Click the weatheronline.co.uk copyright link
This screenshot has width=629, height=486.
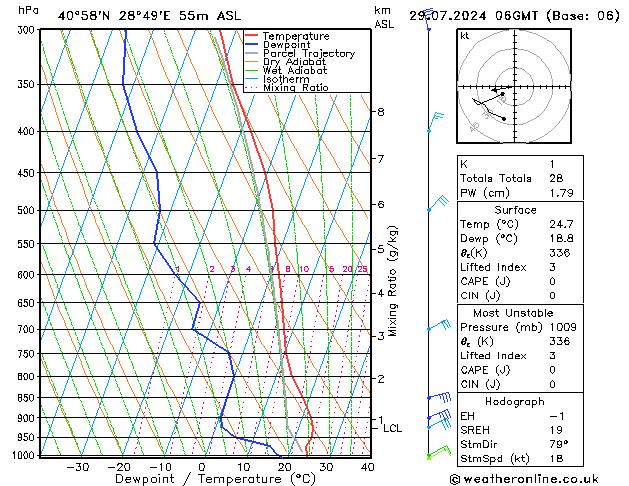(x=524, y=479)
